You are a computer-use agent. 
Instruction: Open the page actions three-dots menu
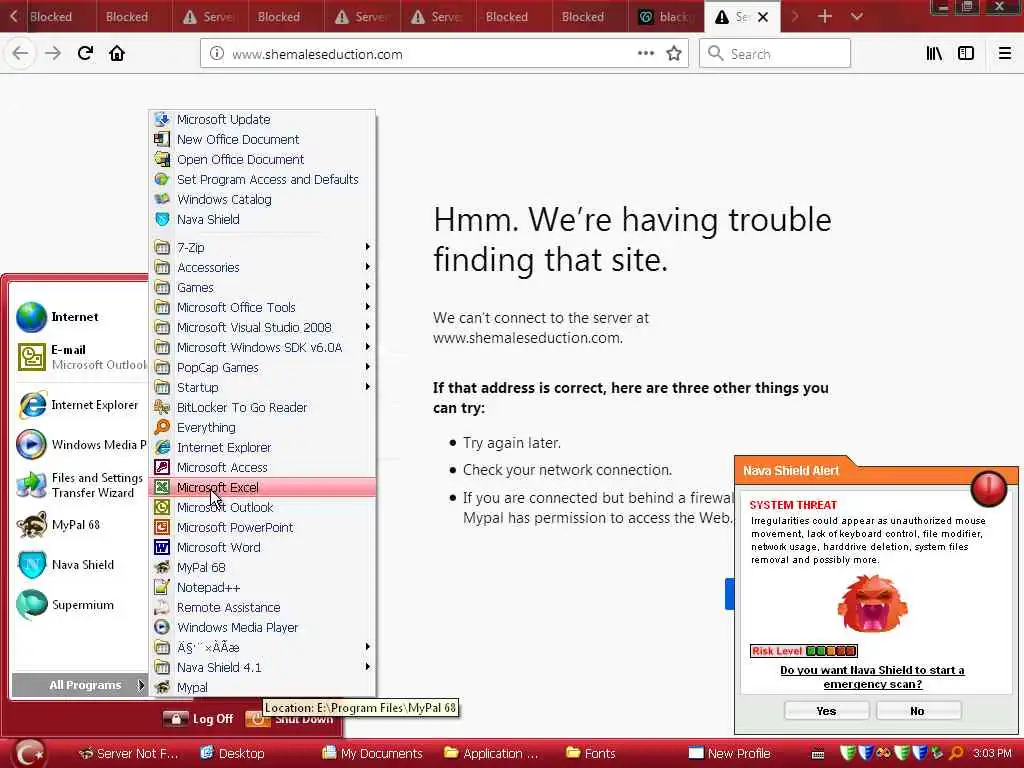click(x=645, y=53)
